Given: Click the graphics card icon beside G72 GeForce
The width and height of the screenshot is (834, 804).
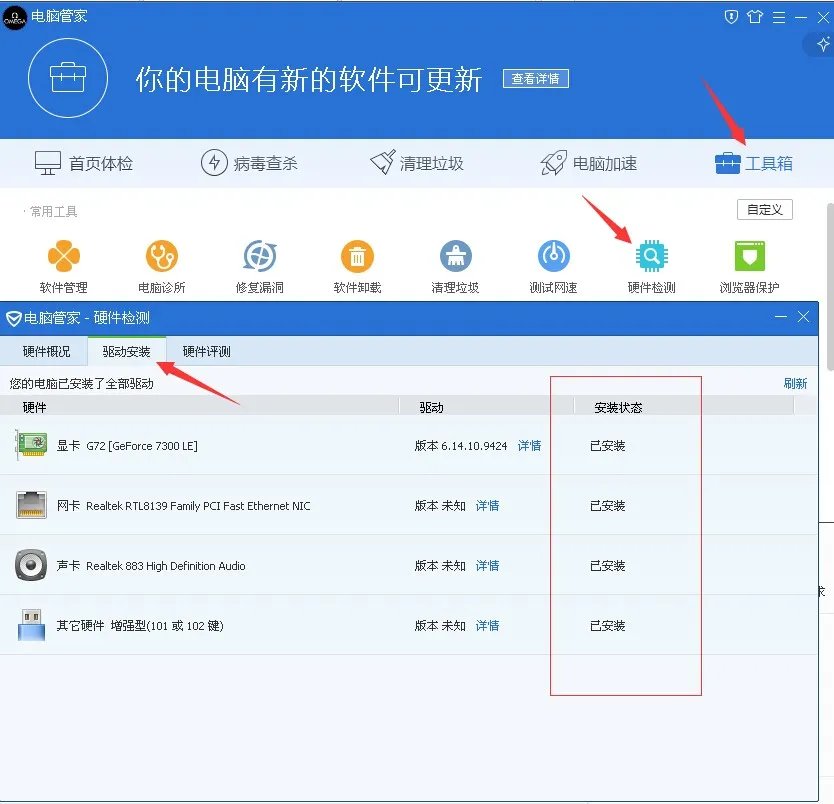Looking at the screenshot, I should coord(30,443).
